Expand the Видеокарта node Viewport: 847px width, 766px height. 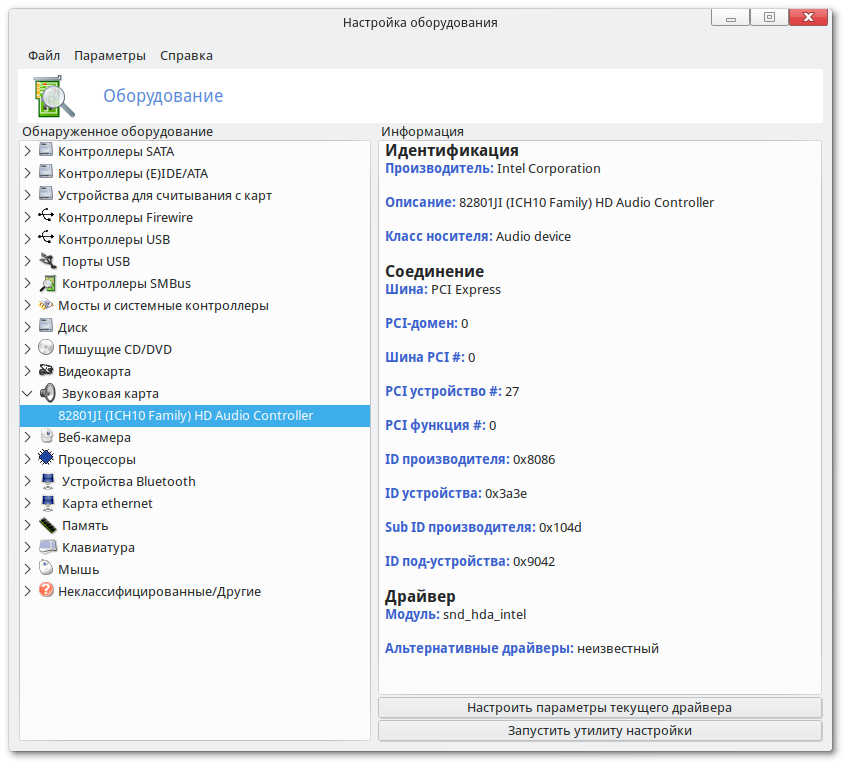click(x=28, y=372)
